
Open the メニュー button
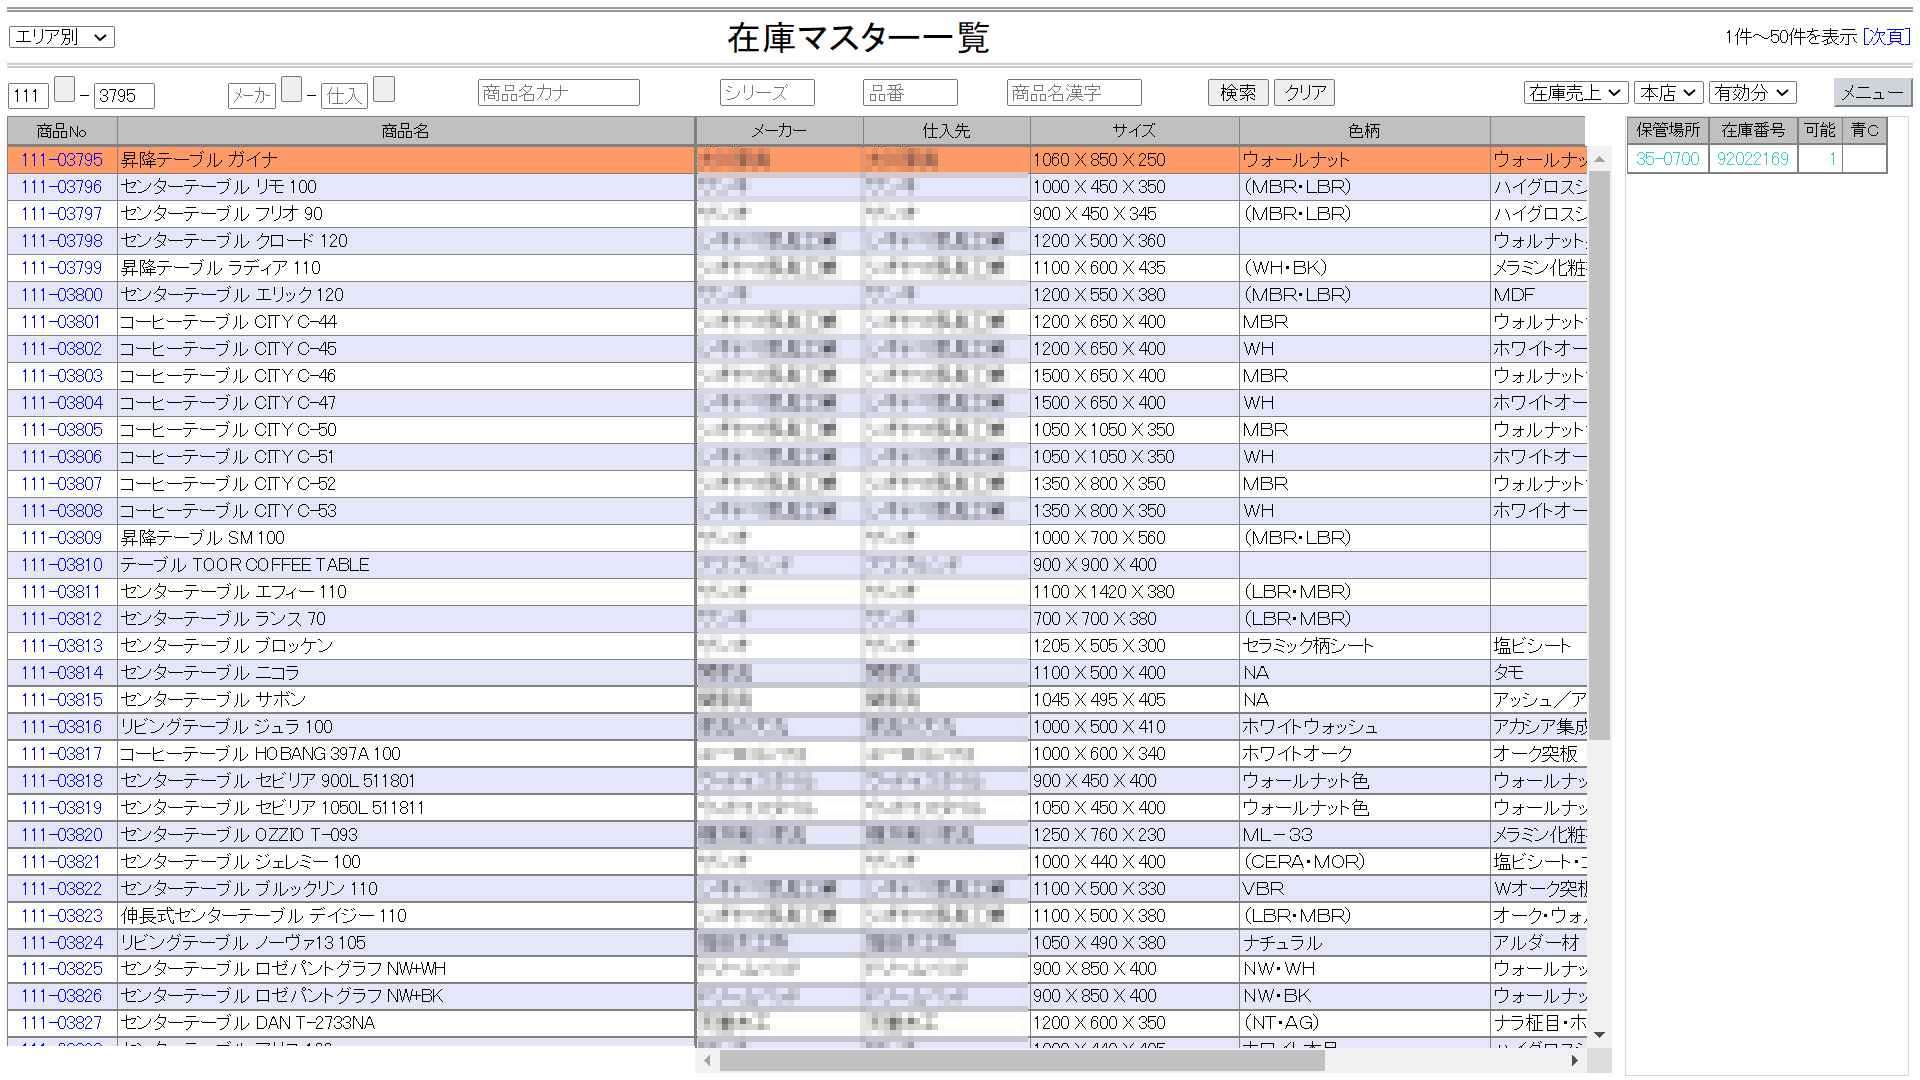[1872, 92]
